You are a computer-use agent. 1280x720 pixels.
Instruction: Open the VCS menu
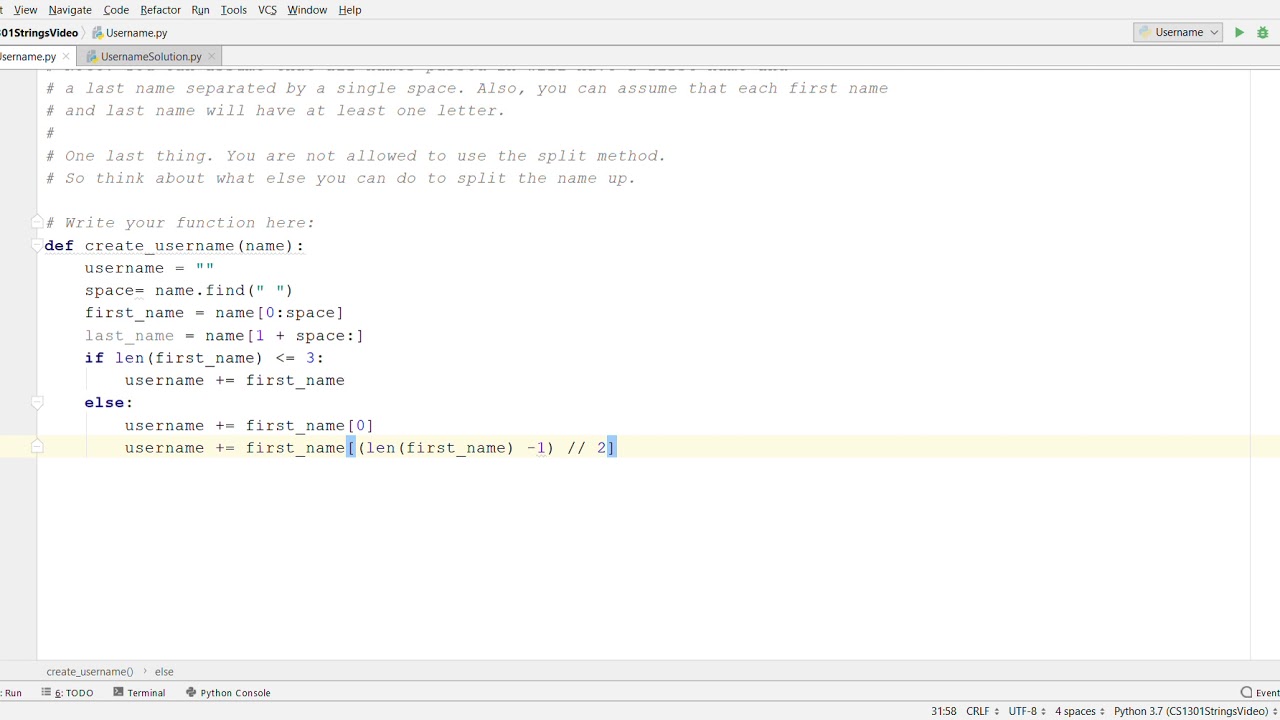pyautogui.click(x=267, y=10)
